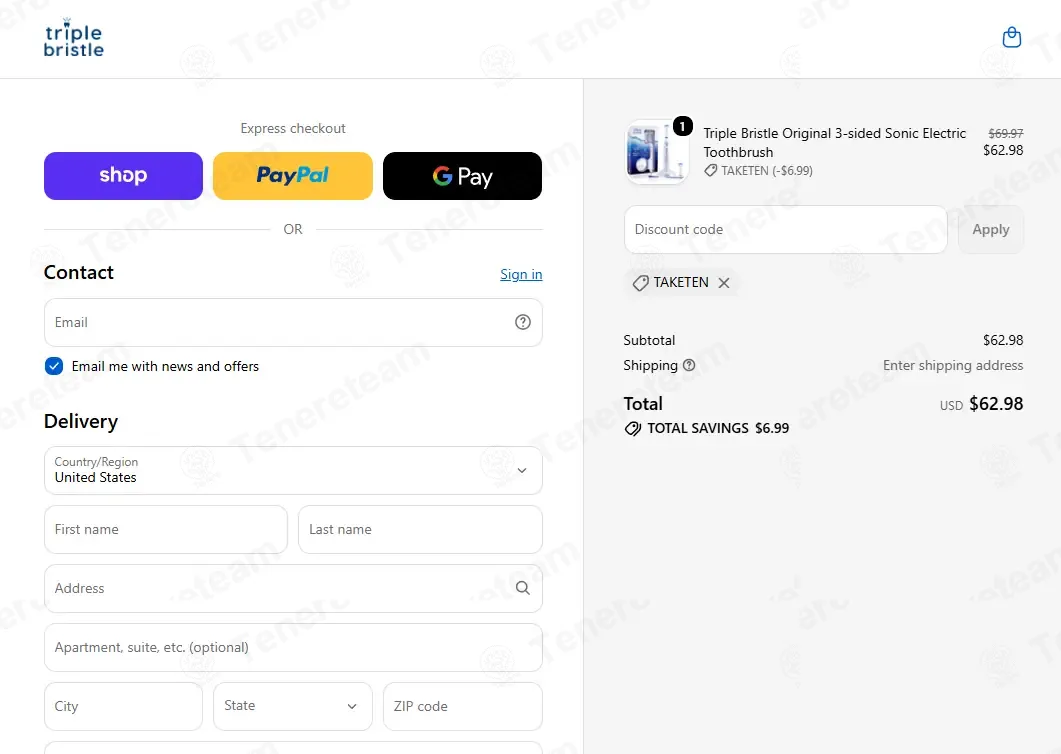
Task: Expand the State dropdown
Action: coord(292,706)
